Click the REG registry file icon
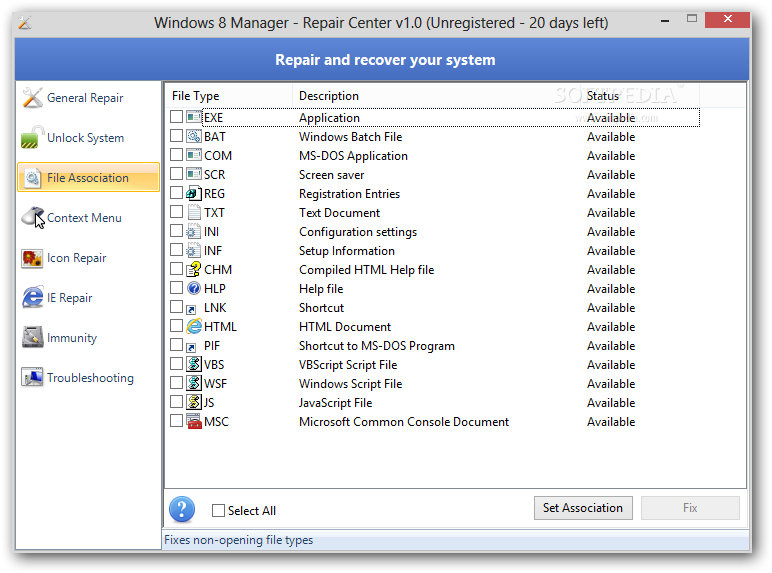 (194, 193)
